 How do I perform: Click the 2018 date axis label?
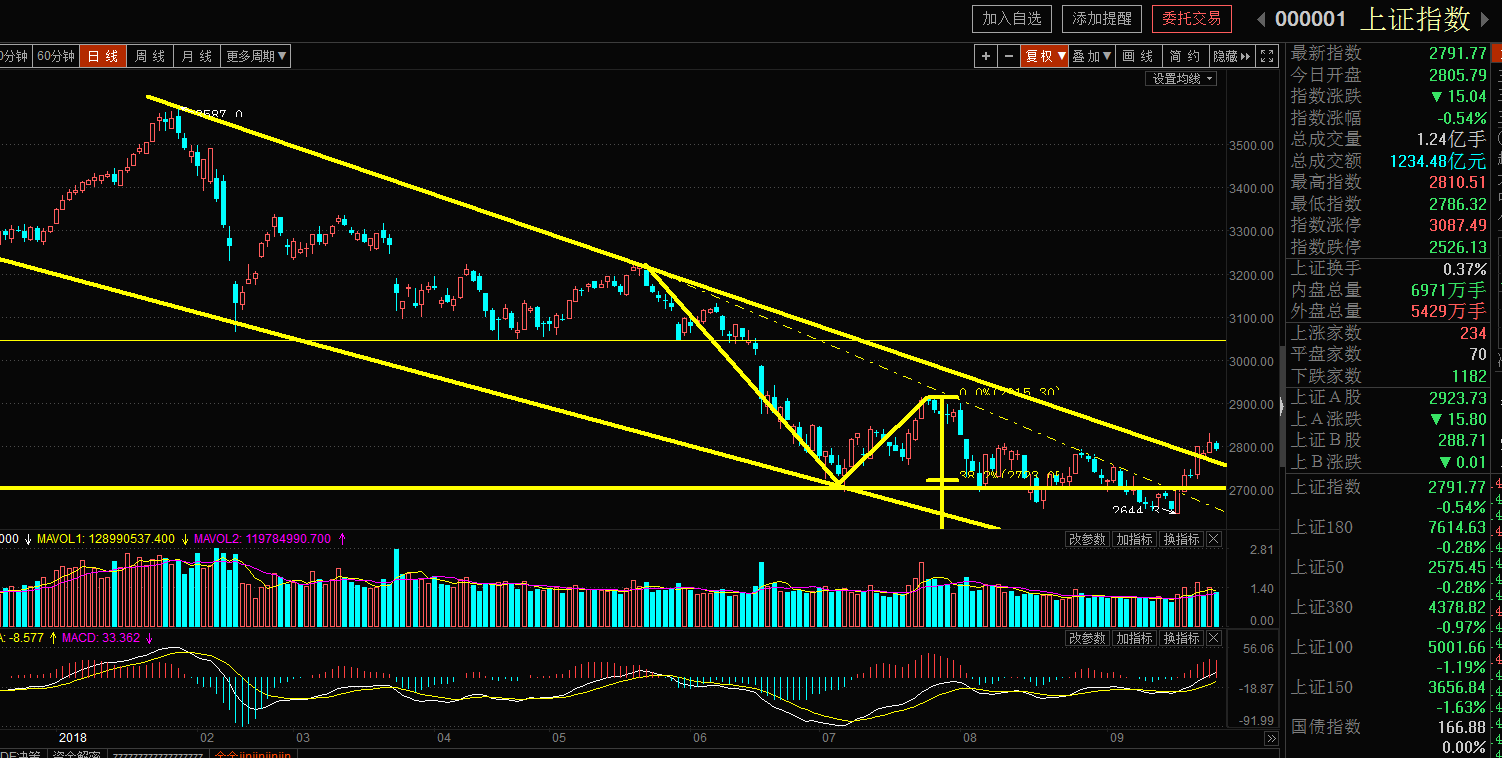pos(75,738)
